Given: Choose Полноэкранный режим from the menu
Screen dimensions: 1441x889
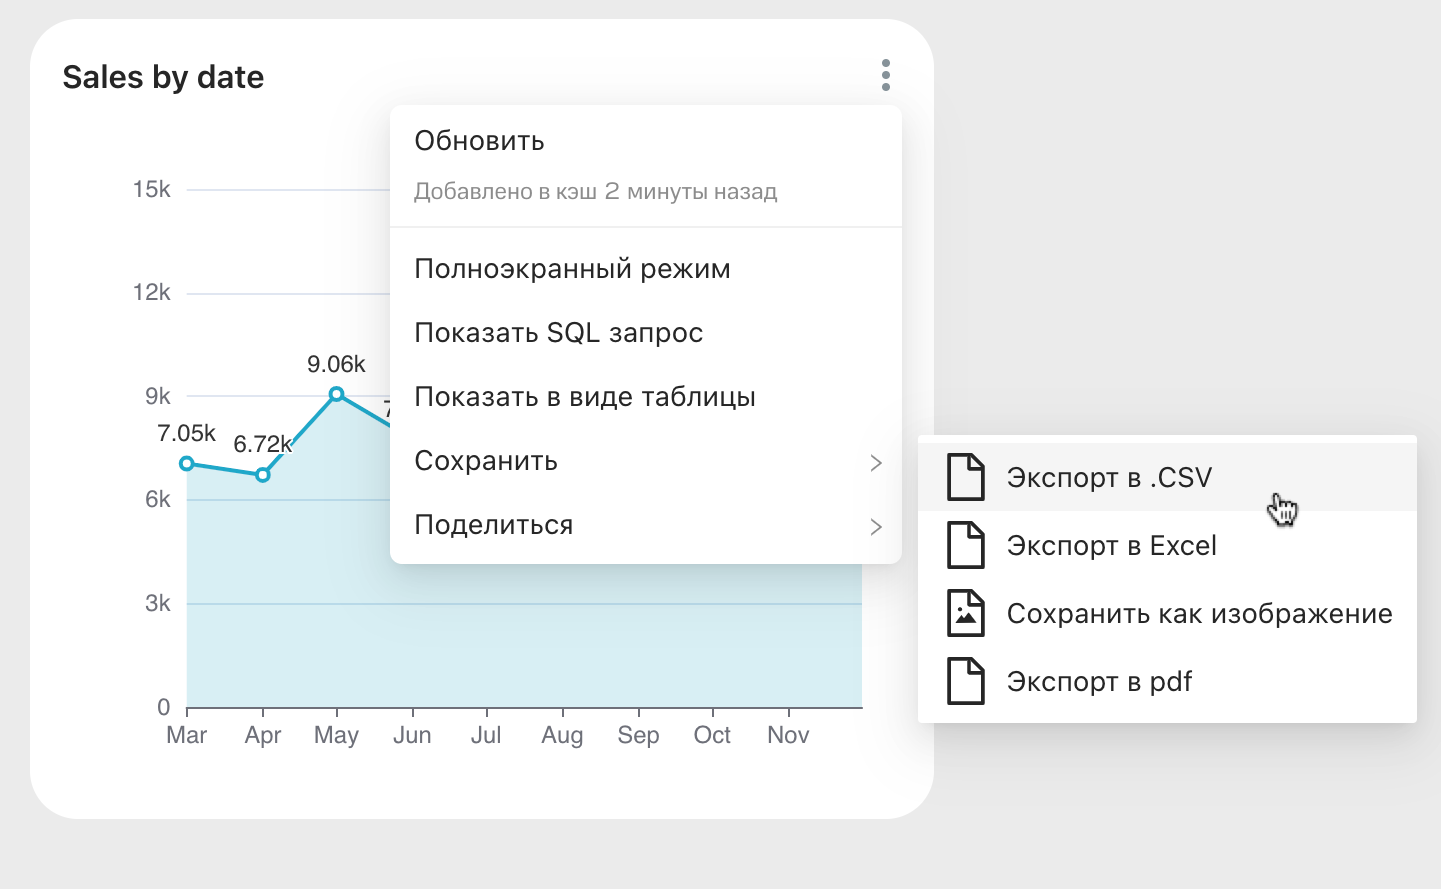Looking at the screenshot, I should pyautogui.click(x=572, y=269).
